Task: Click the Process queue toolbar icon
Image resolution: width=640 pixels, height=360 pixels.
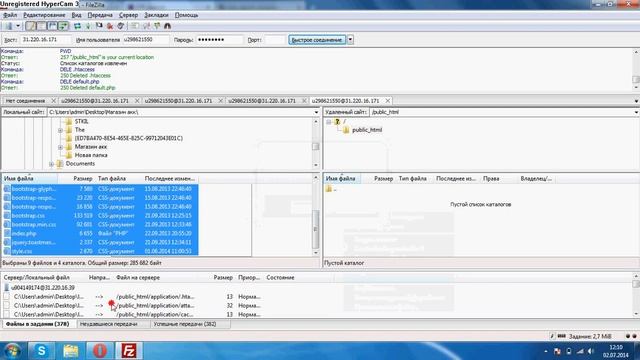Action: pyautogui.click(x=88, y=26)
